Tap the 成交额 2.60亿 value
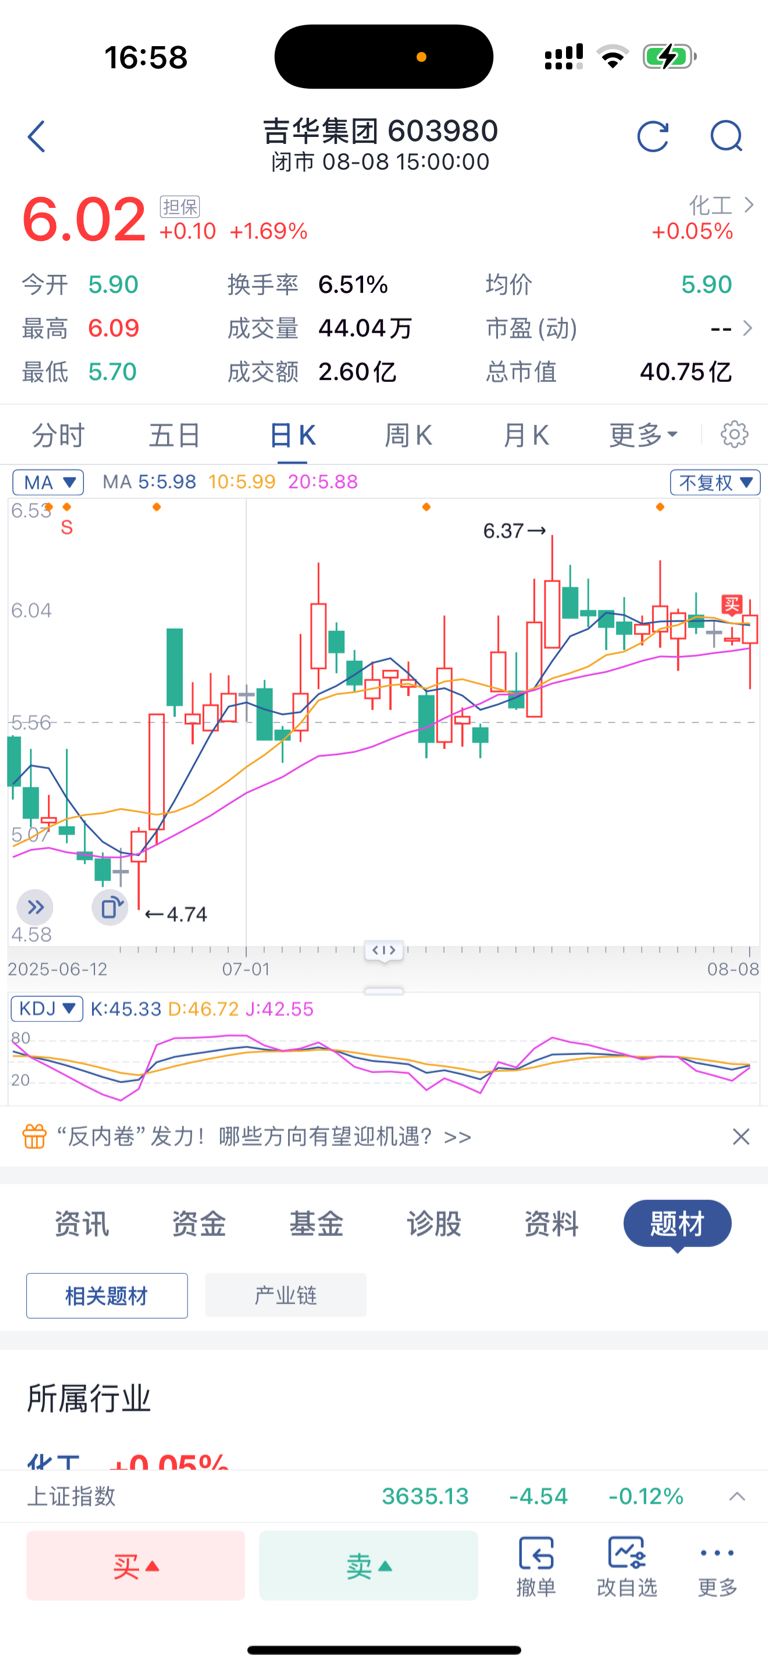The width and height of the screenshot is (768, 1669). (357, 372)
